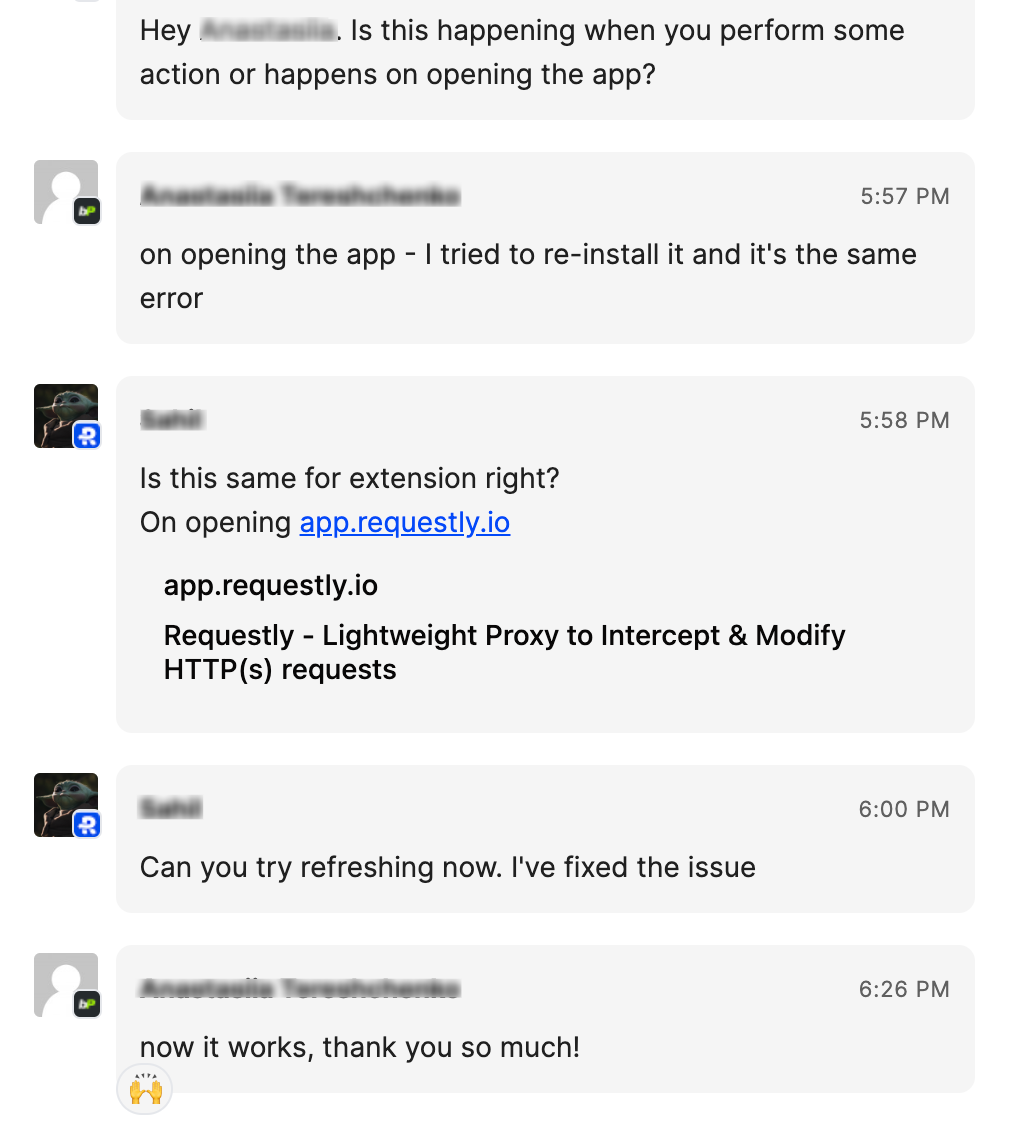Image resolution: width=1016 pixels, height=1138 pixels.
Task: Click the 5:57 PM timestamp
Action: [x=904, y=196]
